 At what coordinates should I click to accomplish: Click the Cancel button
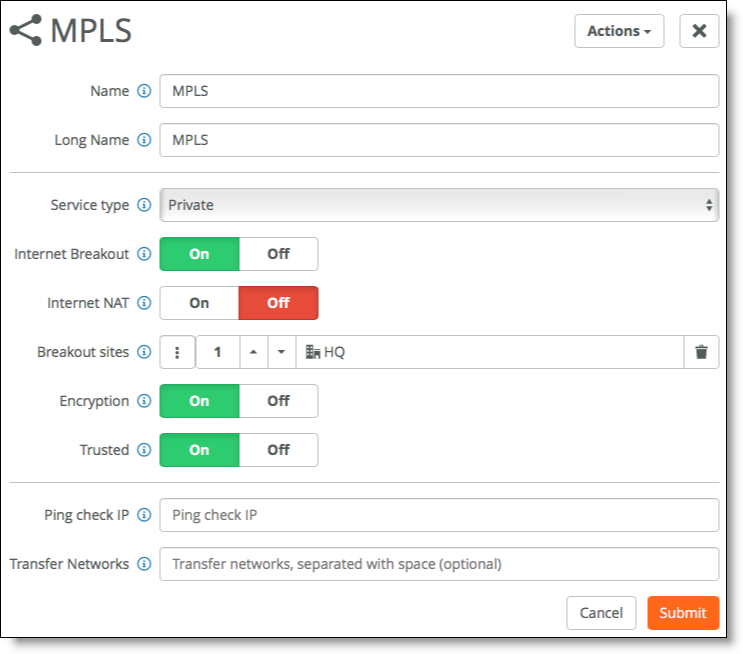pyautogui.click(x=601, y=613)
